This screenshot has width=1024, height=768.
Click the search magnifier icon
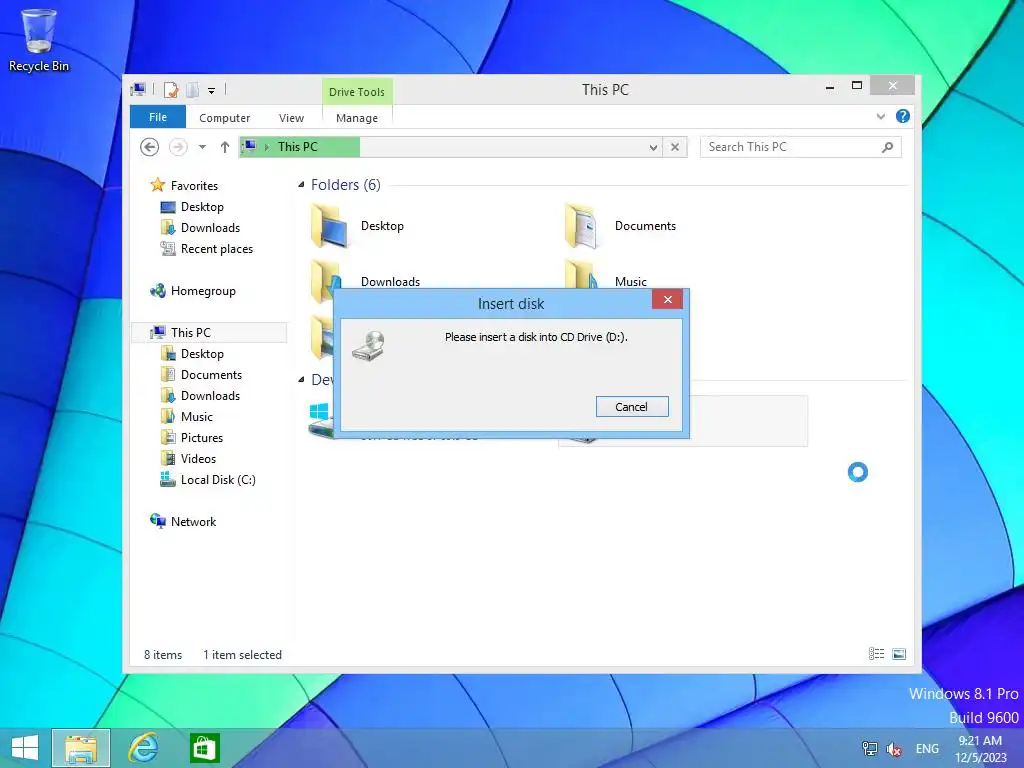887,147
